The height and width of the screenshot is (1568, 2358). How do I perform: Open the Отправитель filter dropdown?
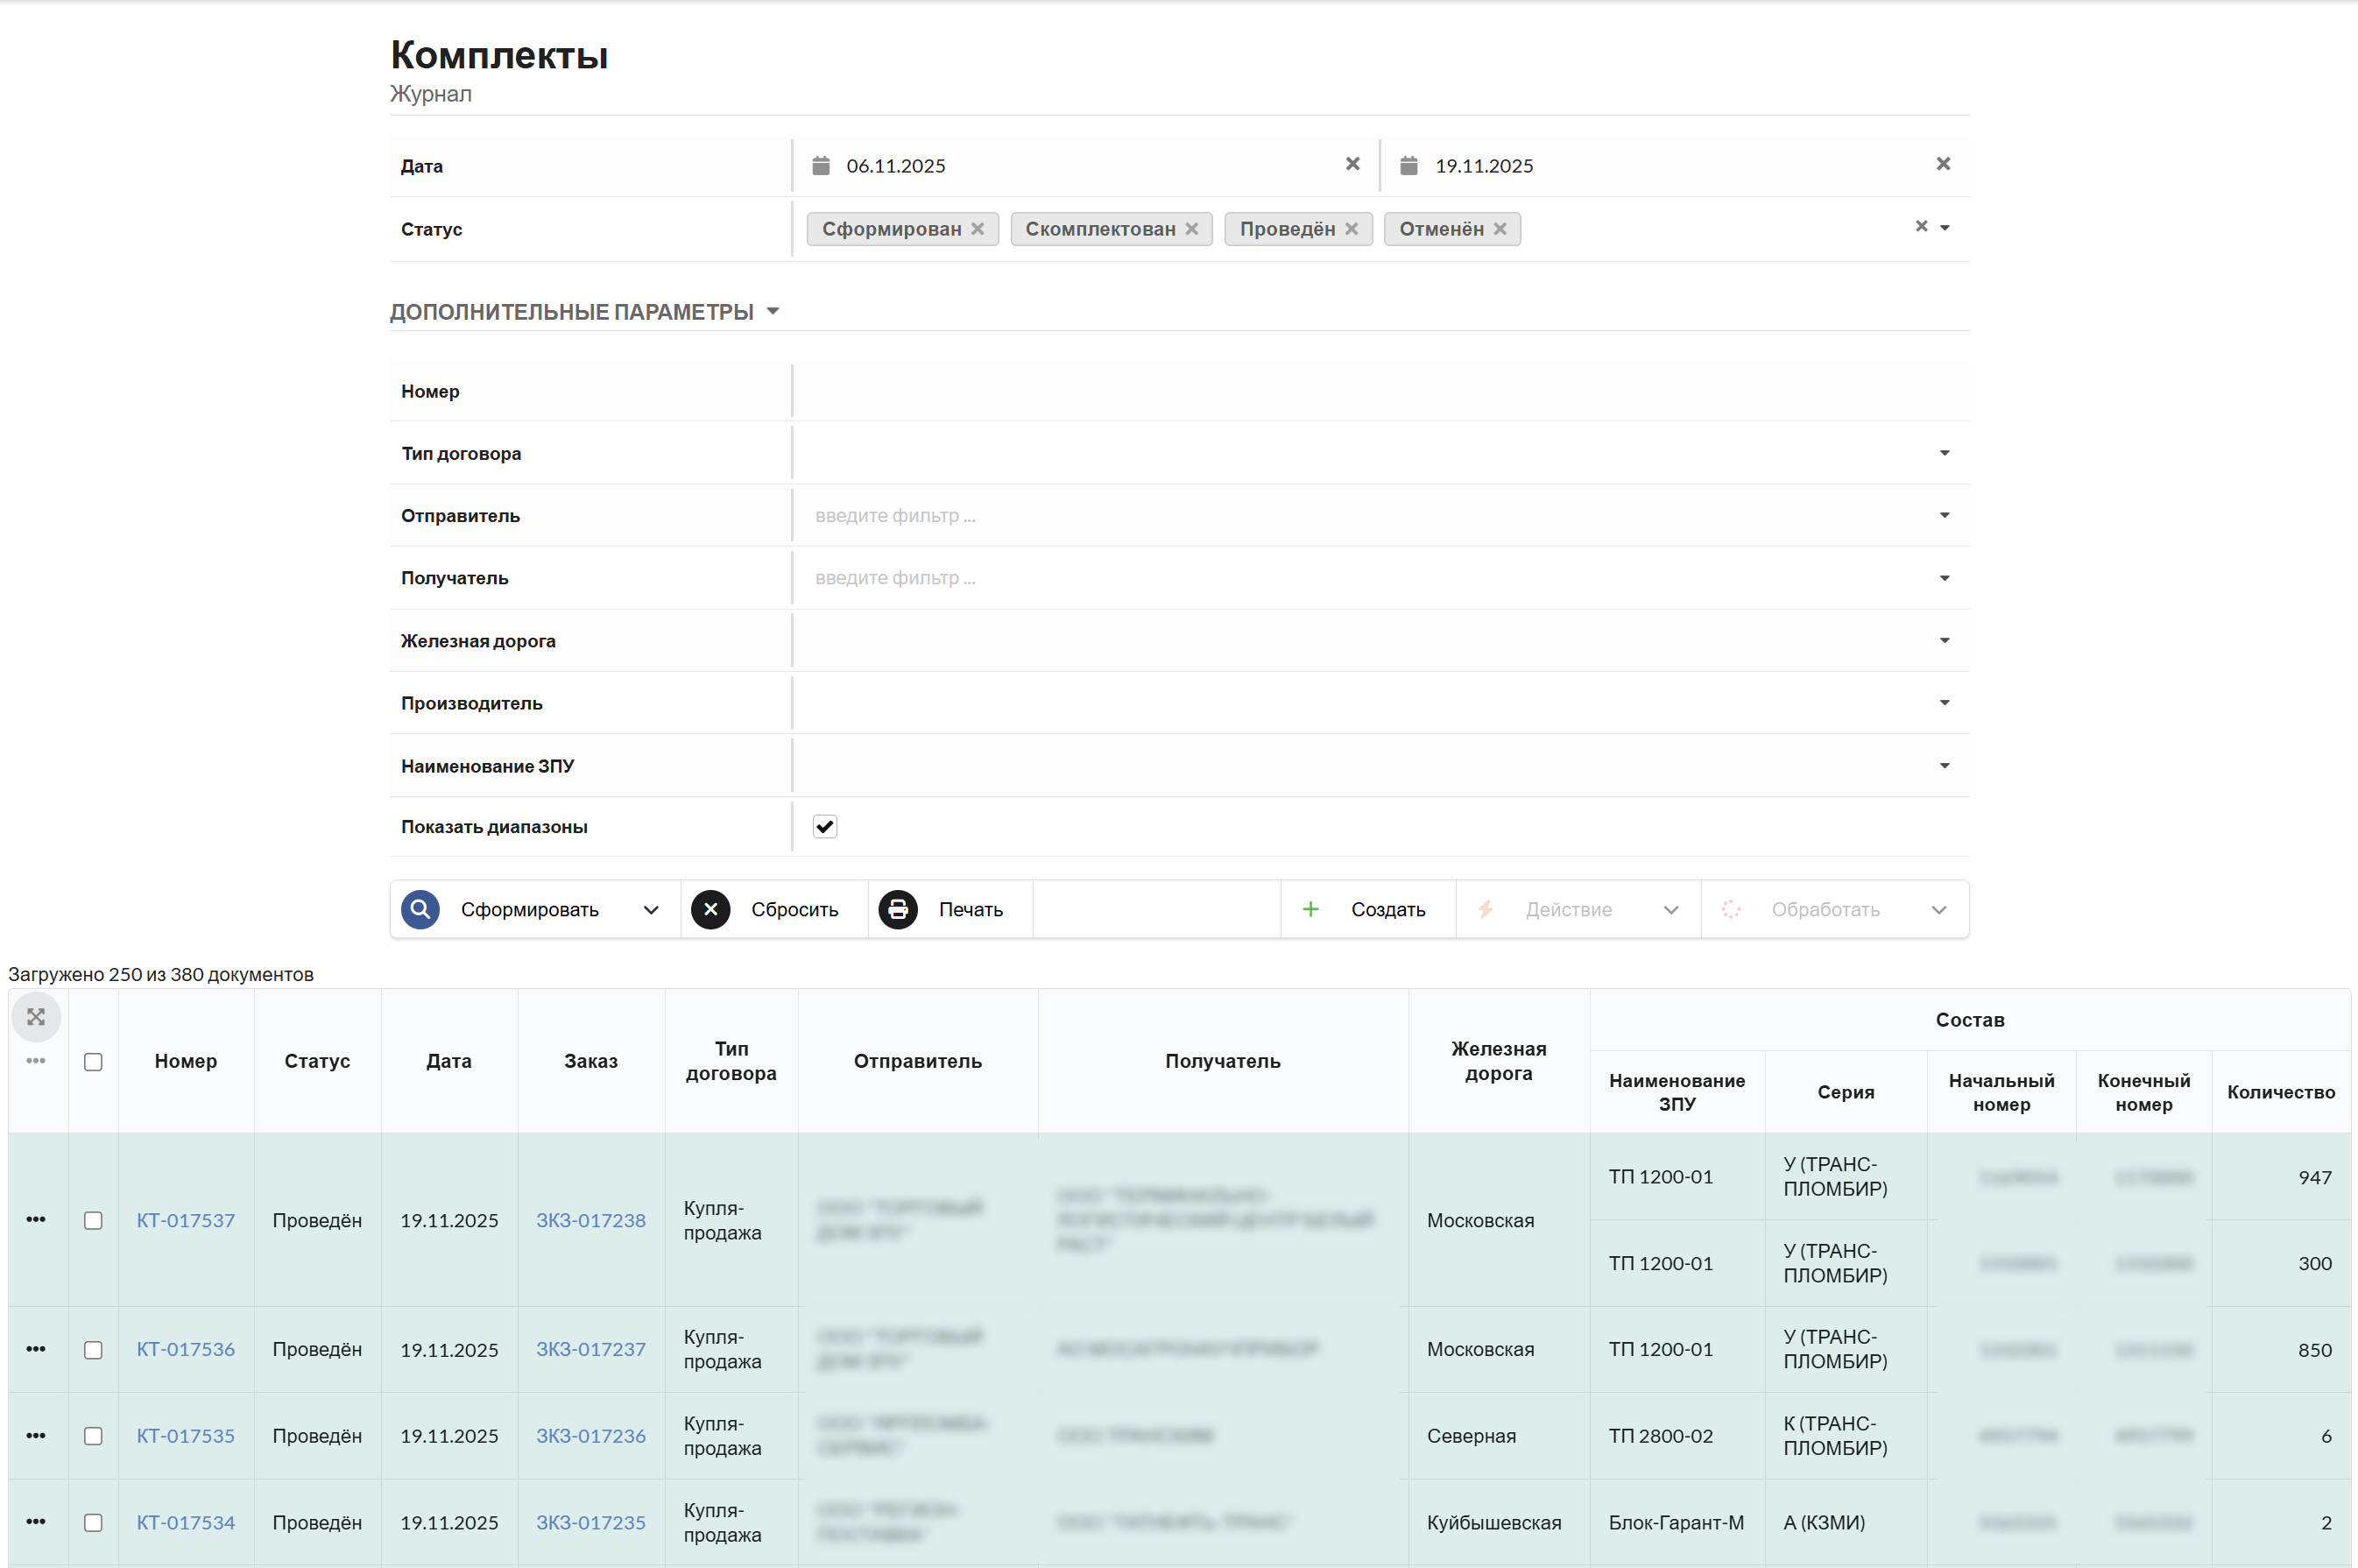click(1944, 515)
